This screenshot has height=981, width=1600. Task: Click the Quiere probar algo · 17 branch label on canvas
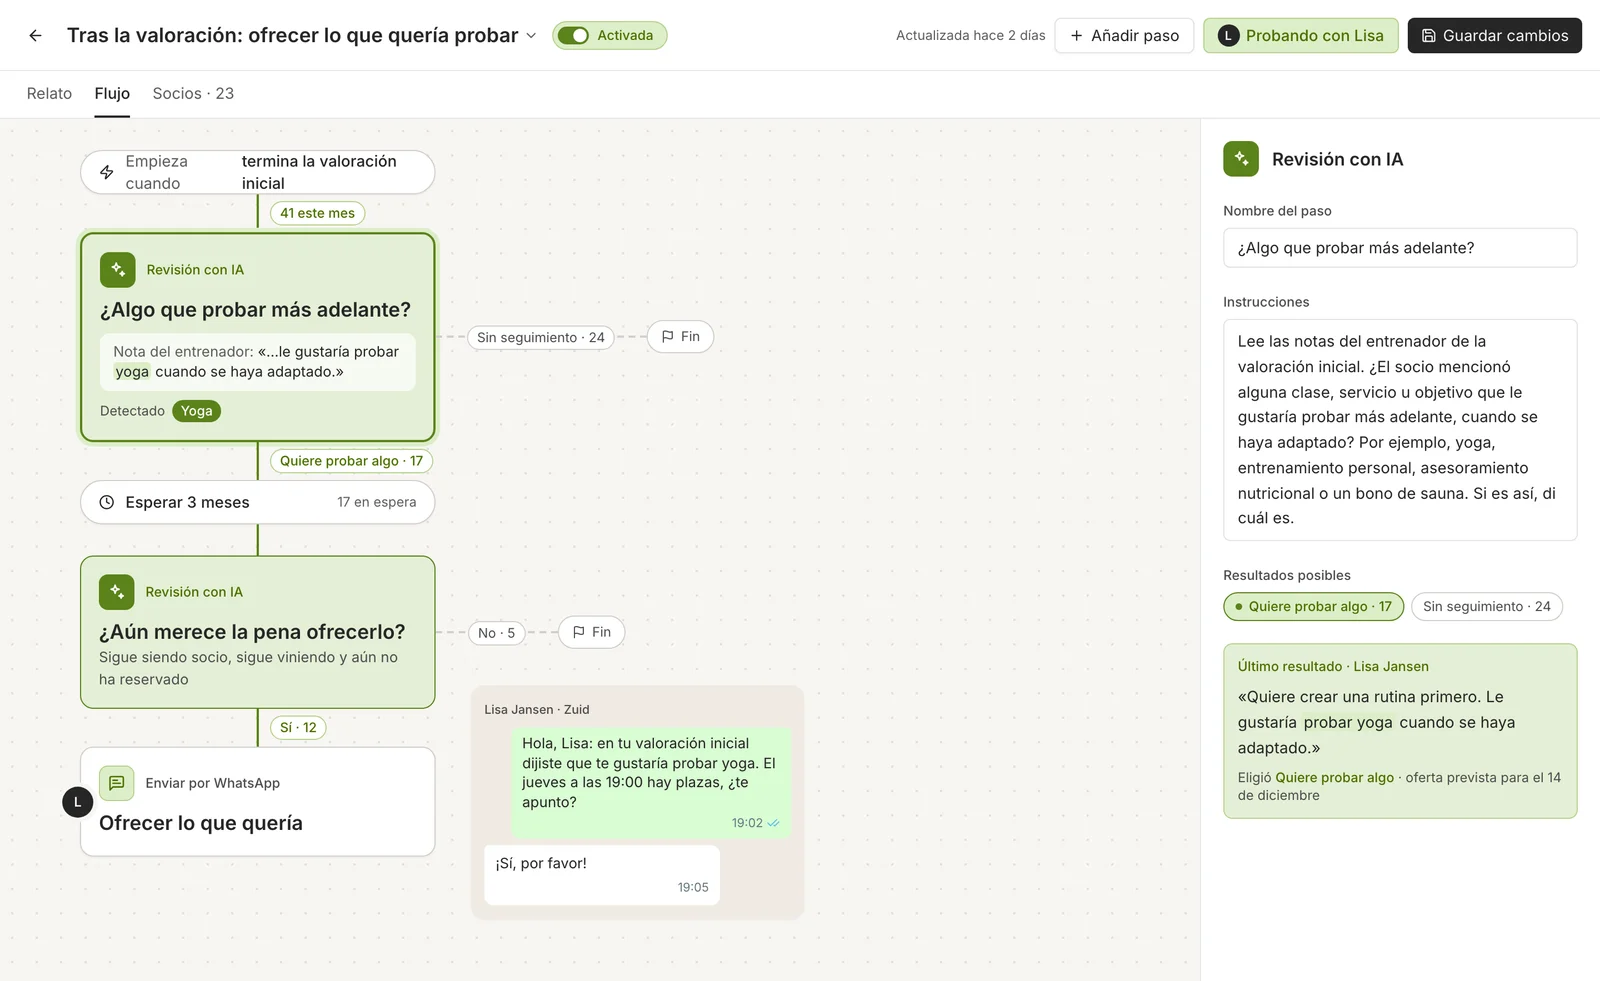coord(351,461)
